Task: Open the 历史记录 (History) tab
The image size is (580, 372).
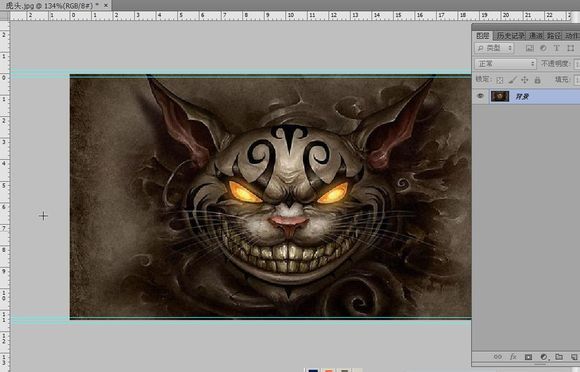Action: (510, 36)
